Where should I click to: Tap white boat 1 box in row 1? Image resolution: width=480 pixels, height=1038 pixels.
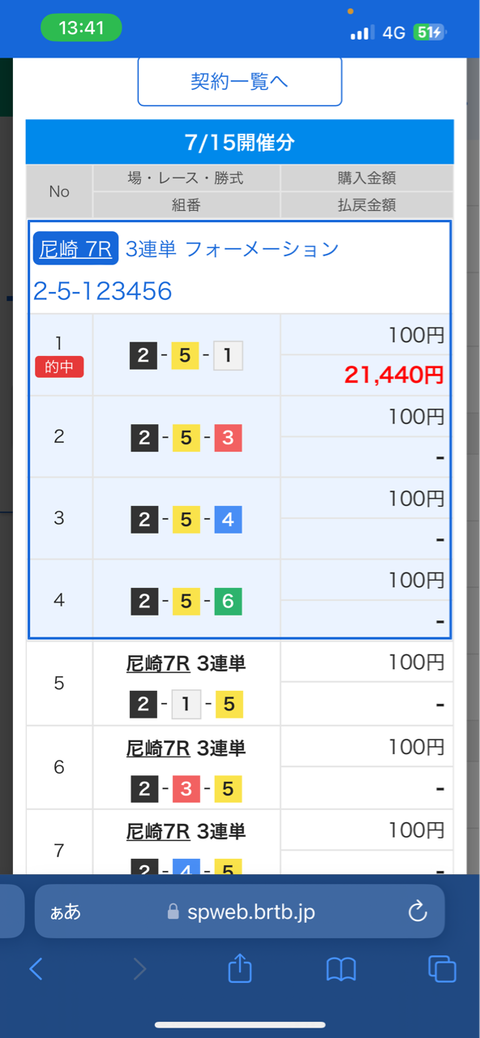pos(228,356)
